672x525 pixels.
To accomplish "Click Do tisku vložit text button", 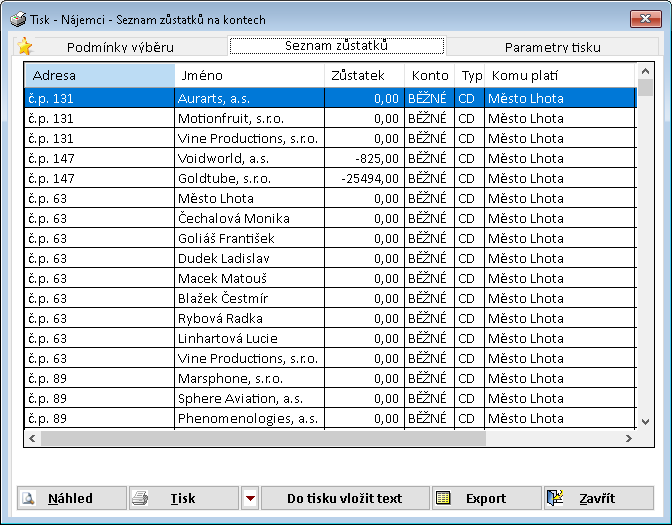I will (344, 498).
